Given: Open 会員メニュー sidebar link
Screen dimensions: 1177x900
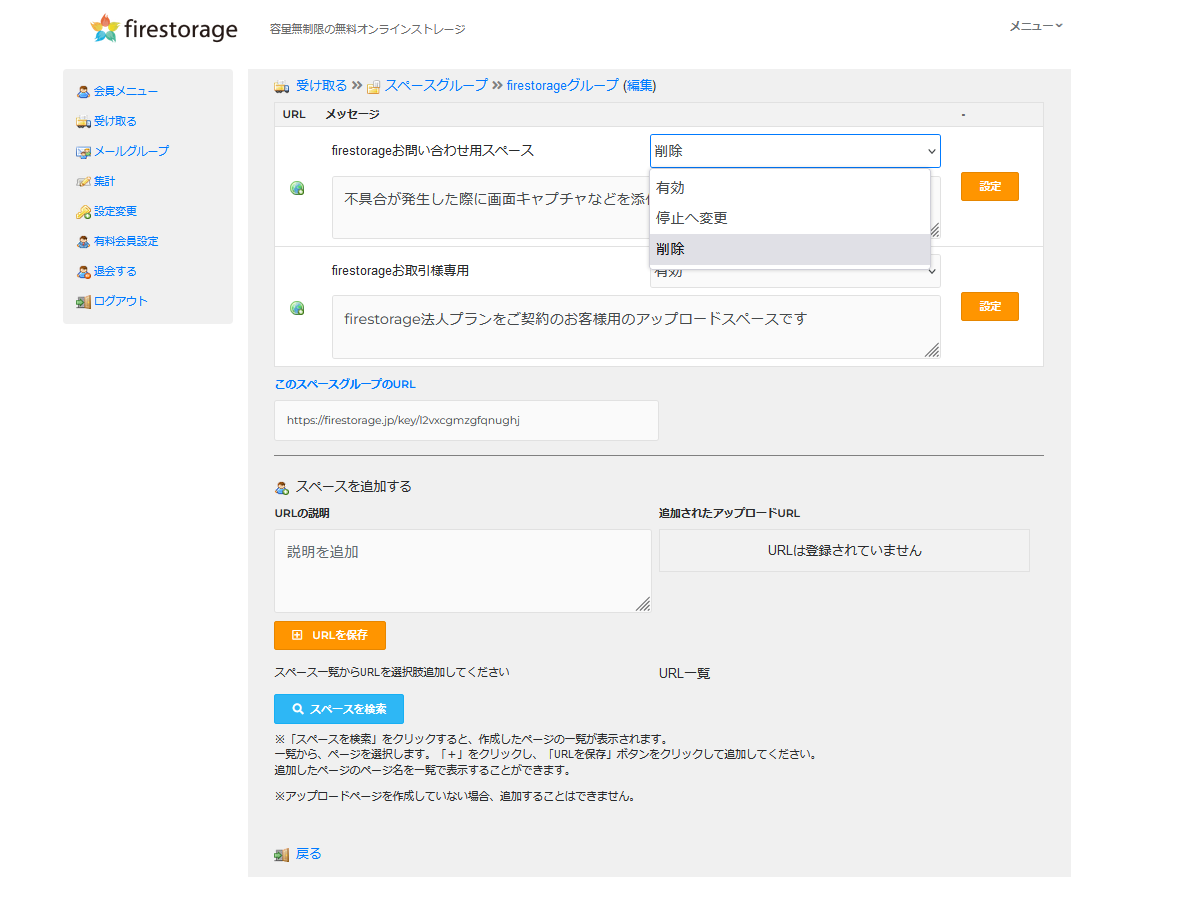Looking at the screenshot, I should click(x=125, y=92).
